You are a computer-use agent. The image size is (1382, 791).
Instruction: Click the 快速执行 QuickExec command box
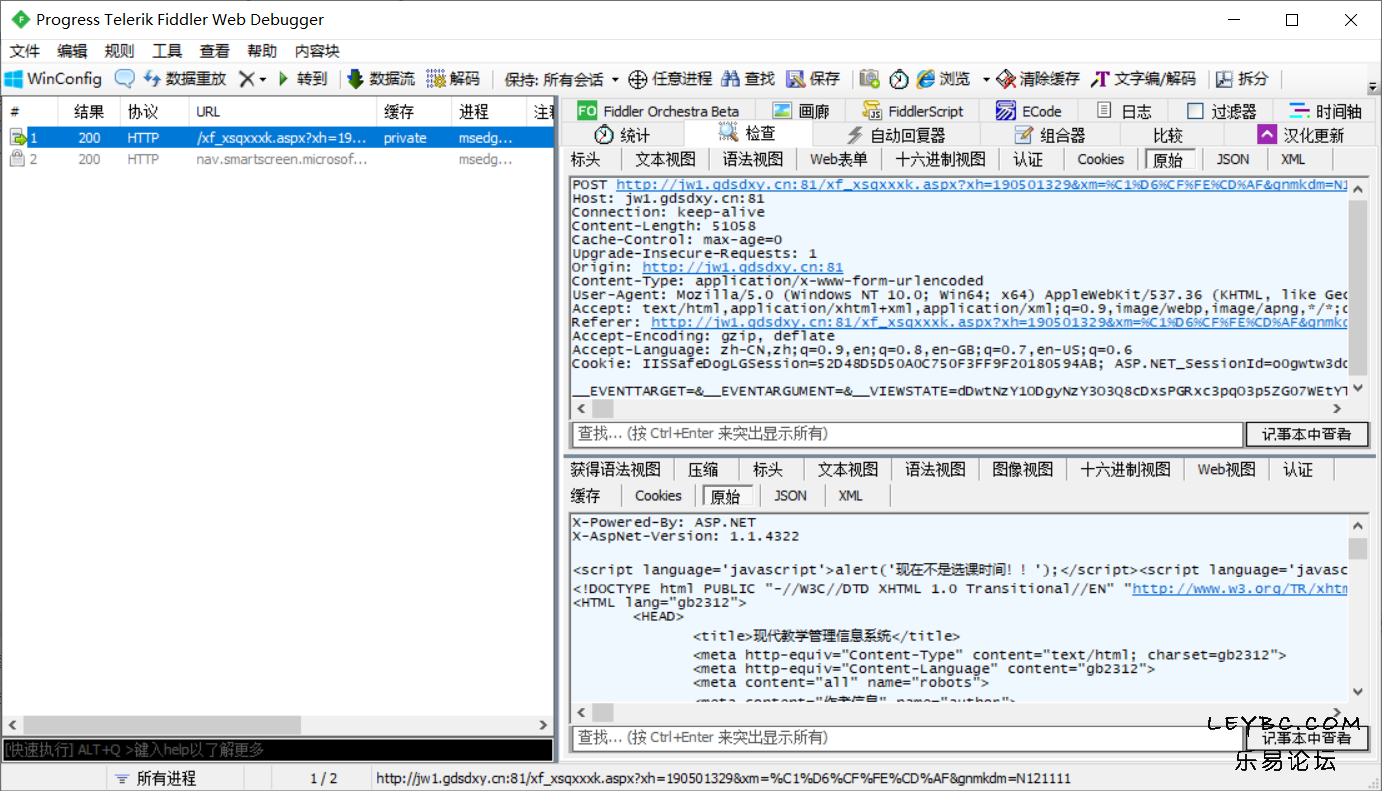(x=277, y=749)
